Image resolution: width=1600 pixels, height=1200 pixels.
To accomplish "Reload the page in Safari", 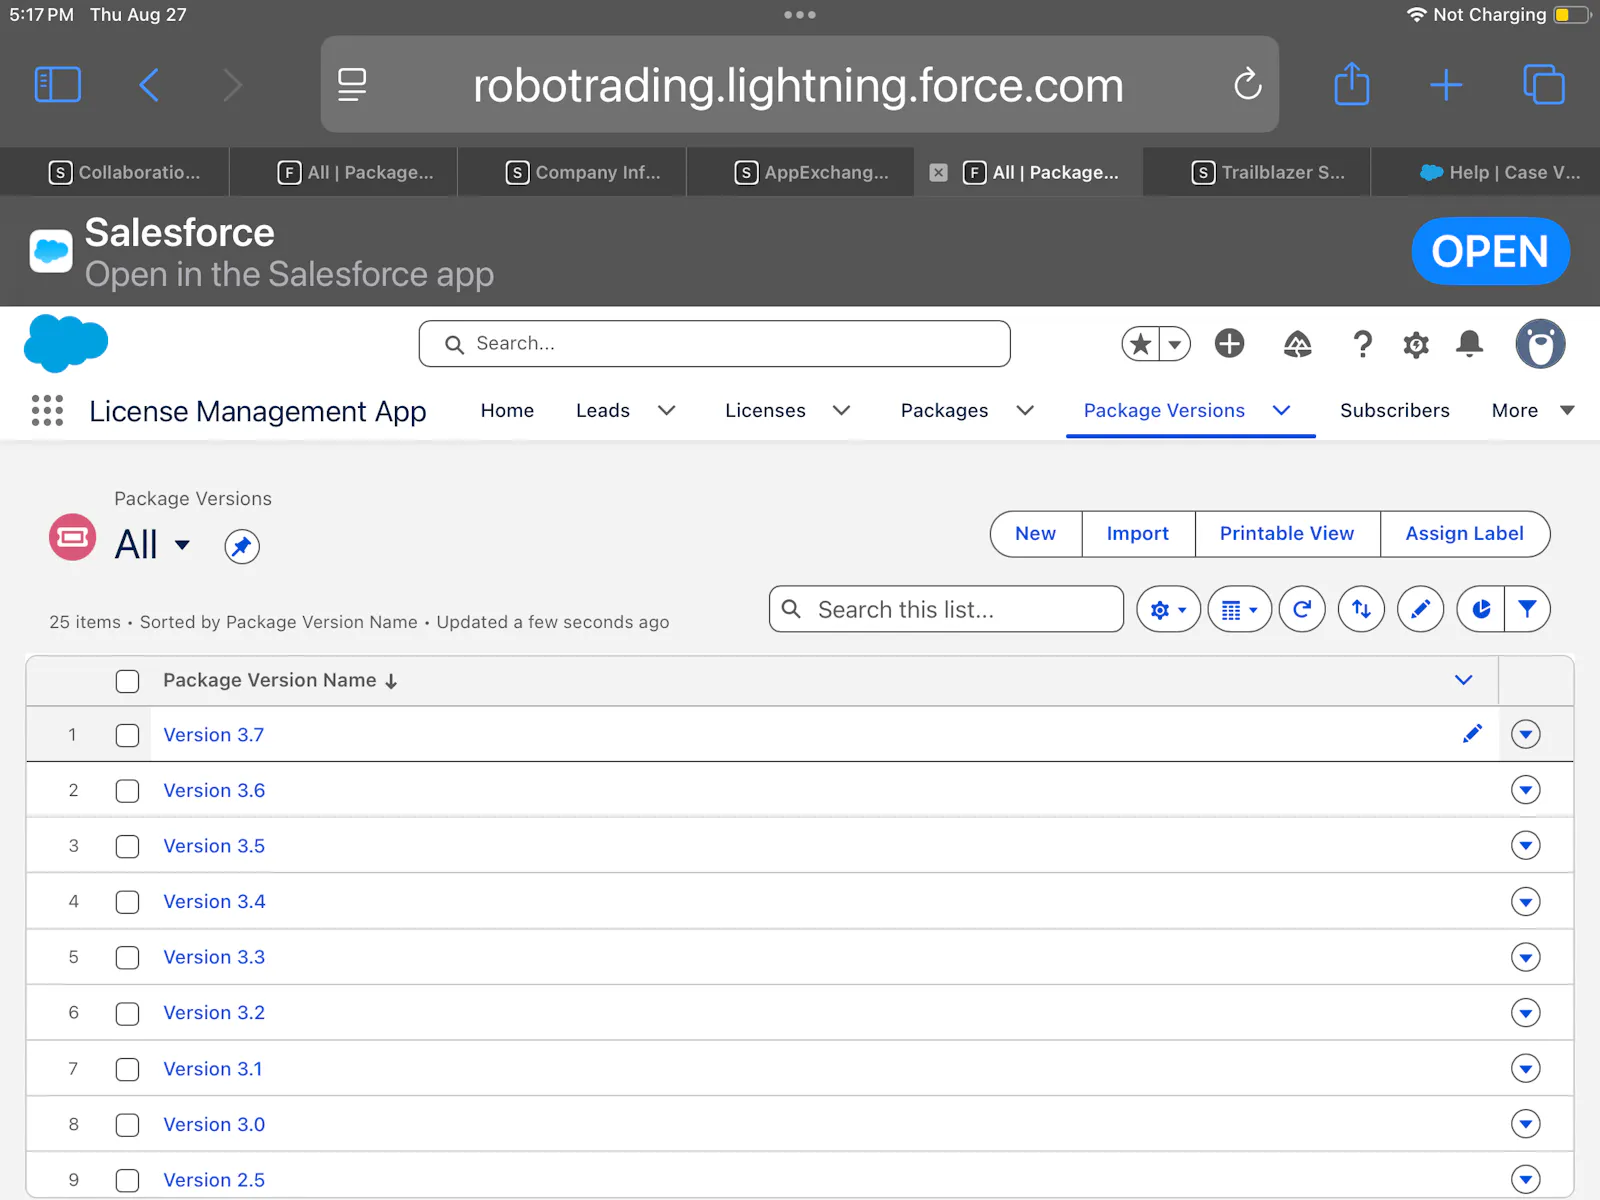I will (x=1247, y=84).
